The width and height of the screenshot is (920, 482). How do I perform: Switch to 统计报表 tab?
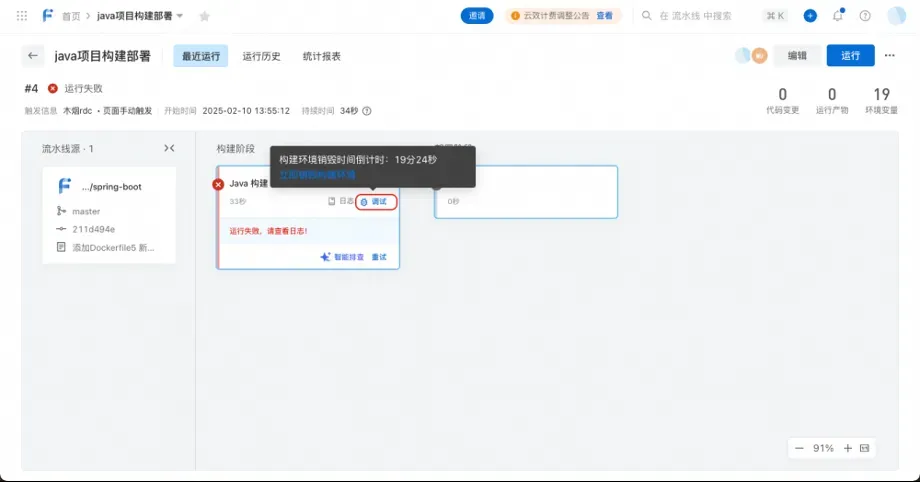click(322, 56)
